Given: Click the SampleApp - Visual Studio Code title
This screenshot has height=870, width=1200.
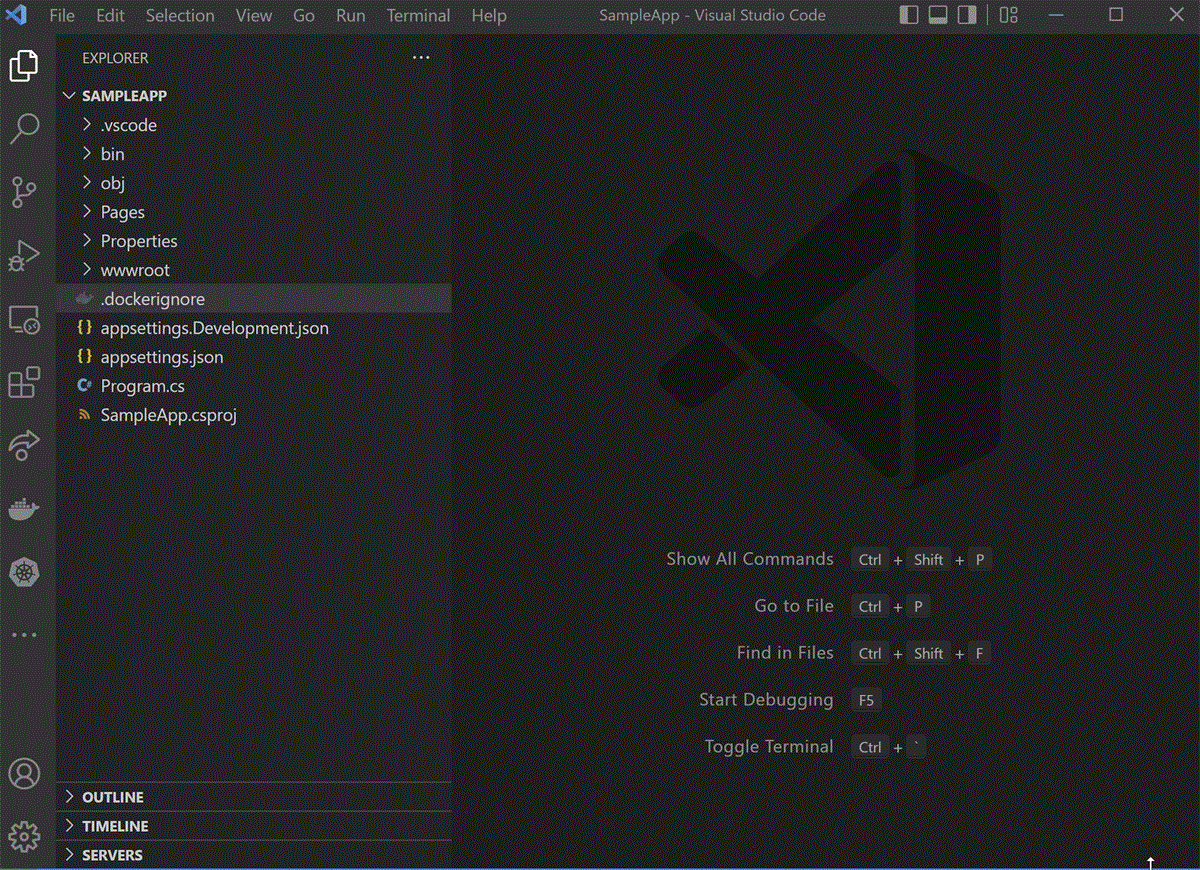Looking at the screenshot, I should 712,16.
